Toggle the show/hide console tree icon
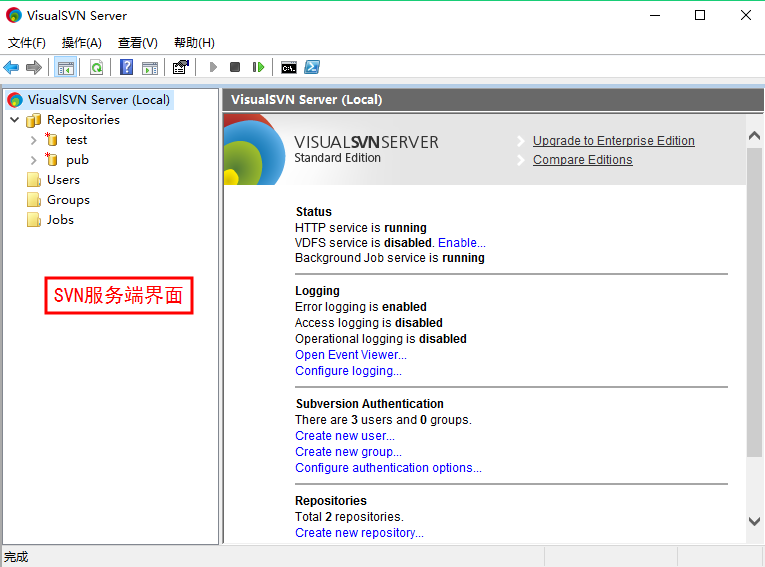765x567 pixels. (66, 67)
